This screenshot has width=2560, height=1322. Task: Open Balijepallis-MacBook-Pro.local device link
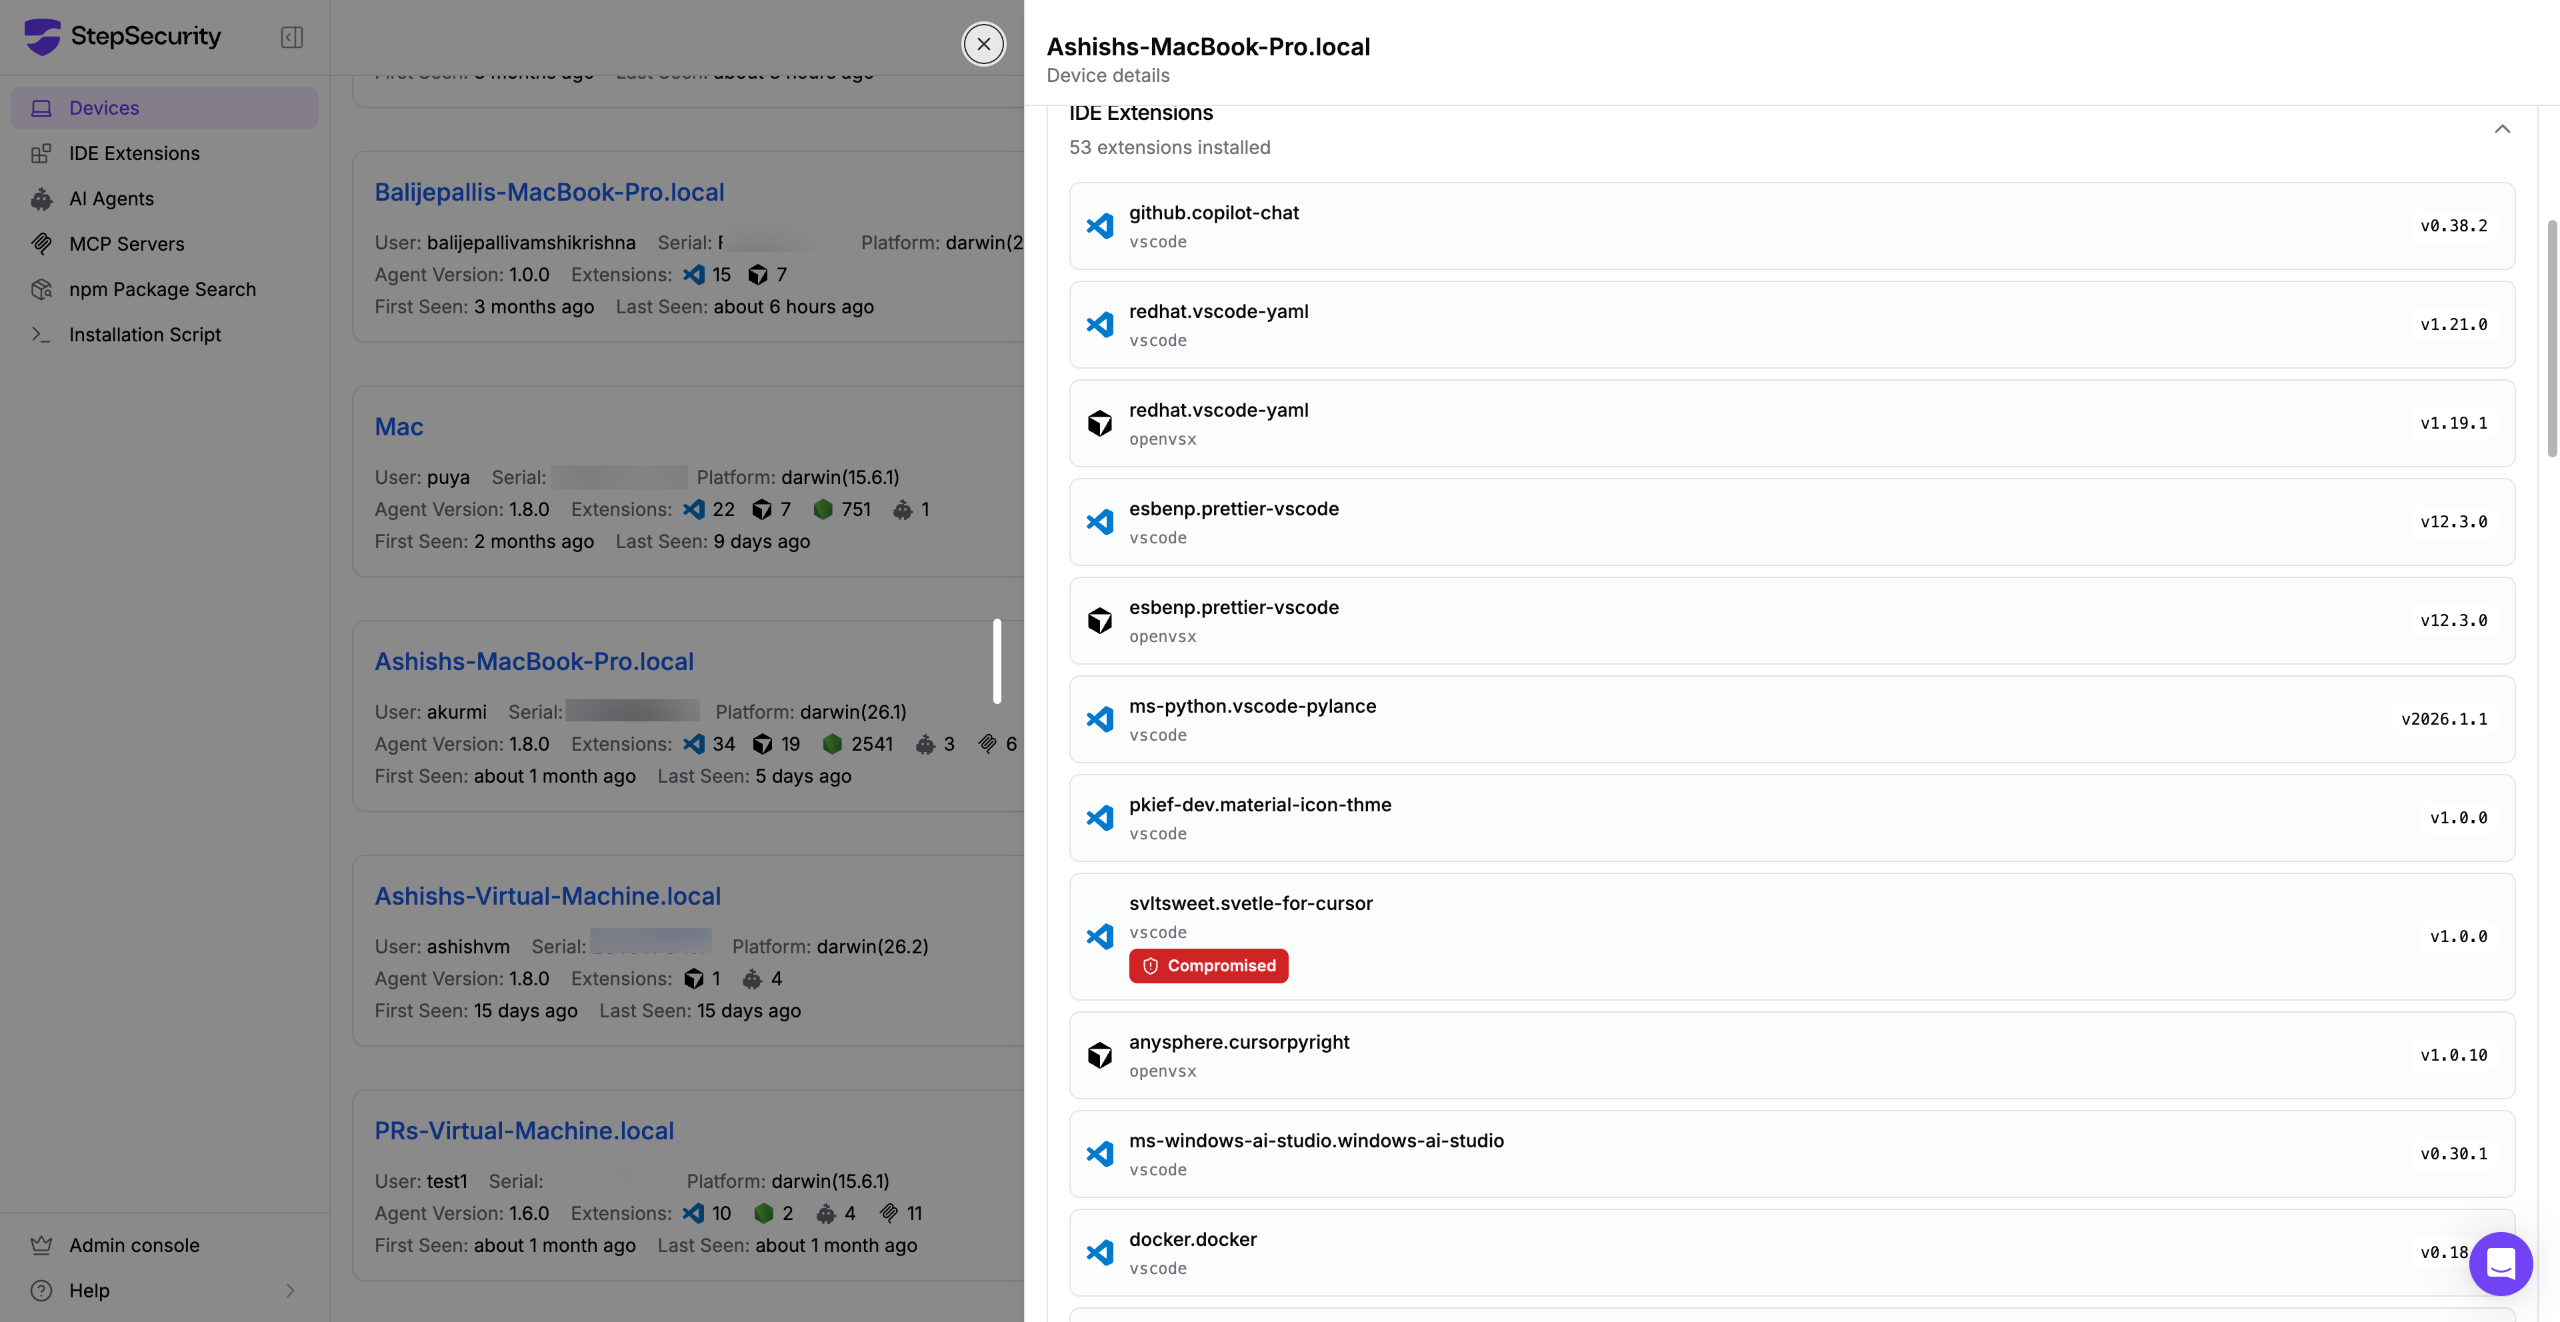click(x=549, y=192)
